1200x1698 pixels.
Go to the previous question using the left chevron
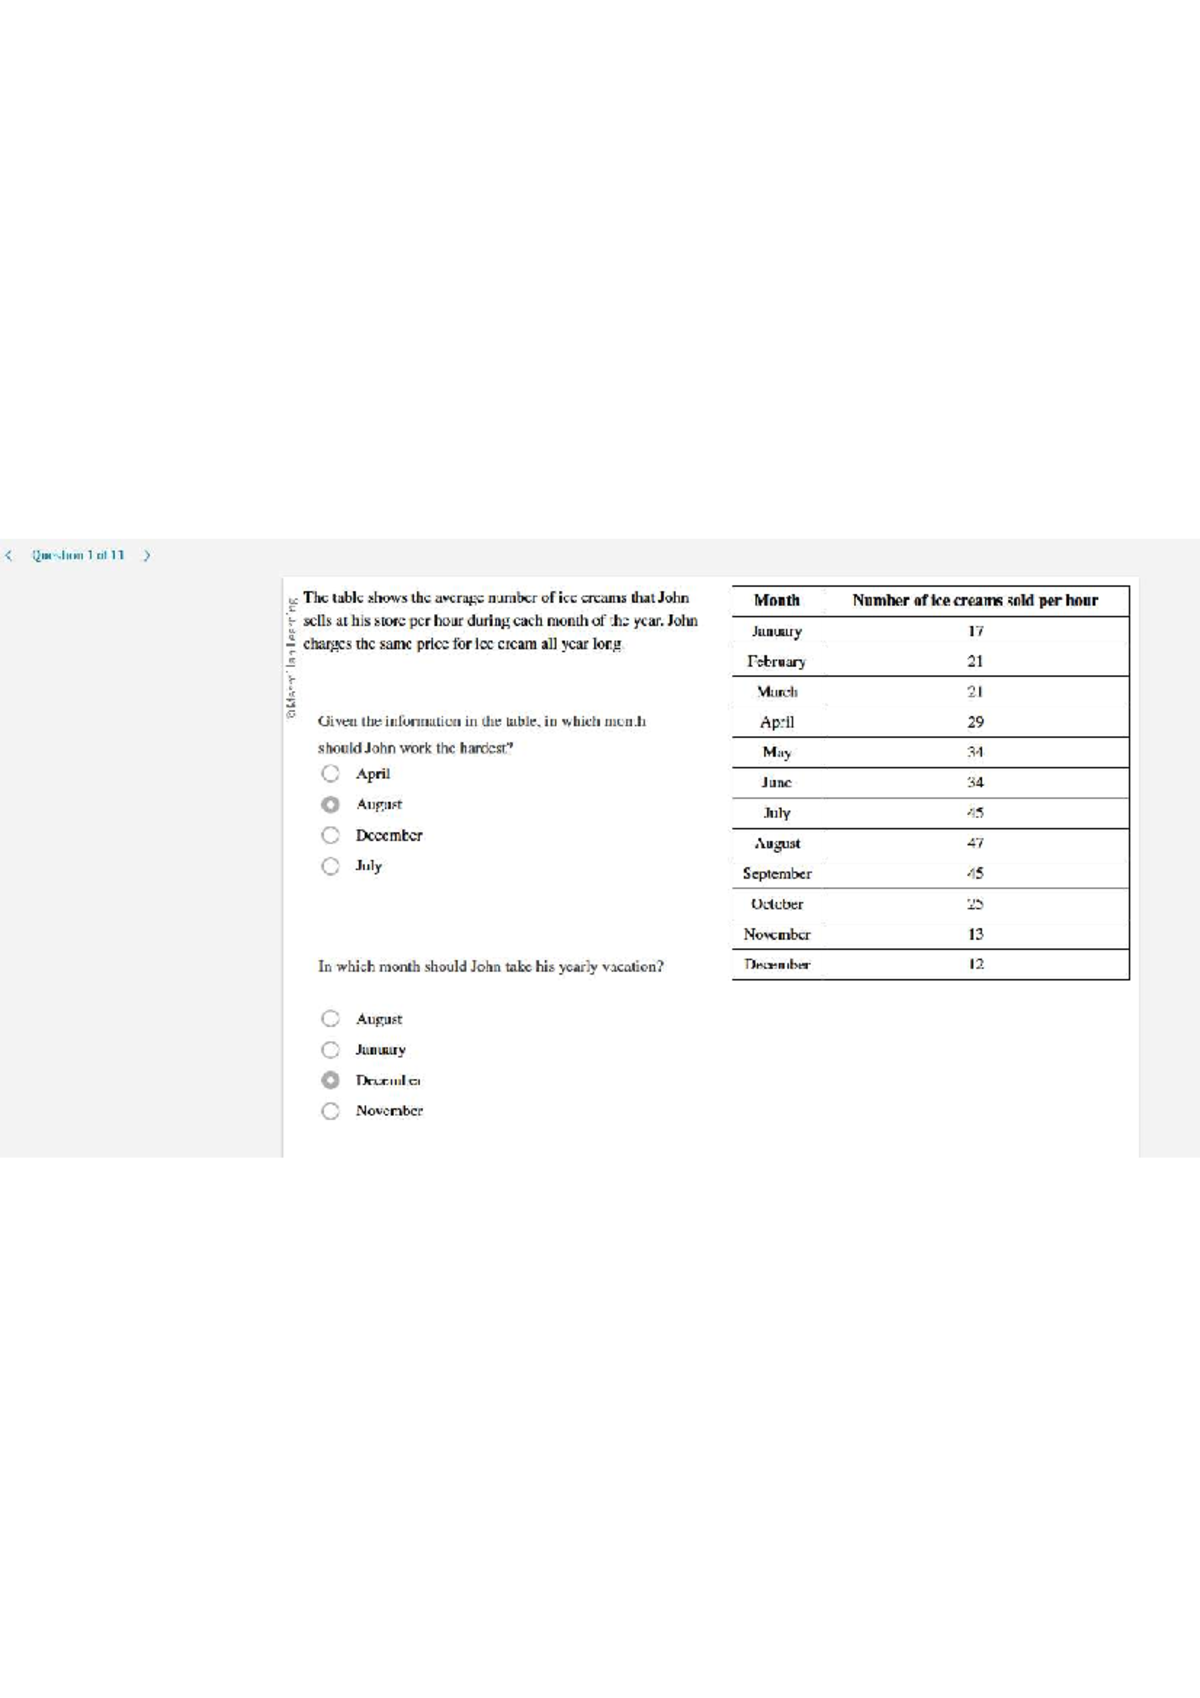(9, 555)
